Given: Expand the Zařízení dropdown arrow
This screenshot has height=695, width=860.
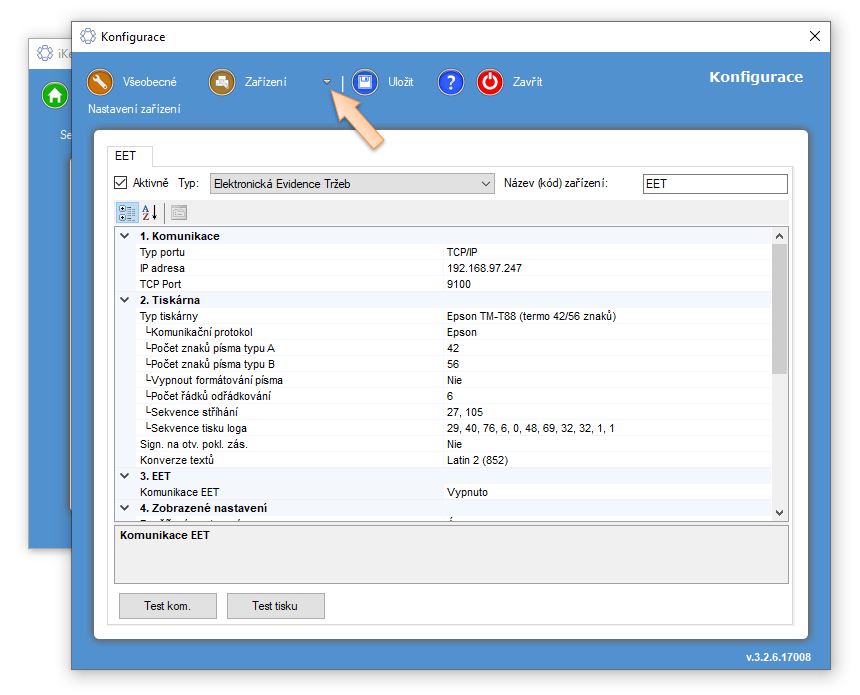Looking at the screenshot, I should pos(327,83).
